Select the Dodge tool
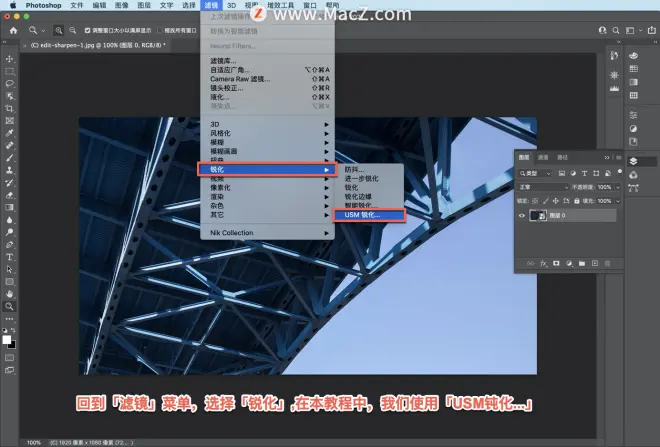The width and height of the screenshot is (660, 447). [x=9, y=232]
